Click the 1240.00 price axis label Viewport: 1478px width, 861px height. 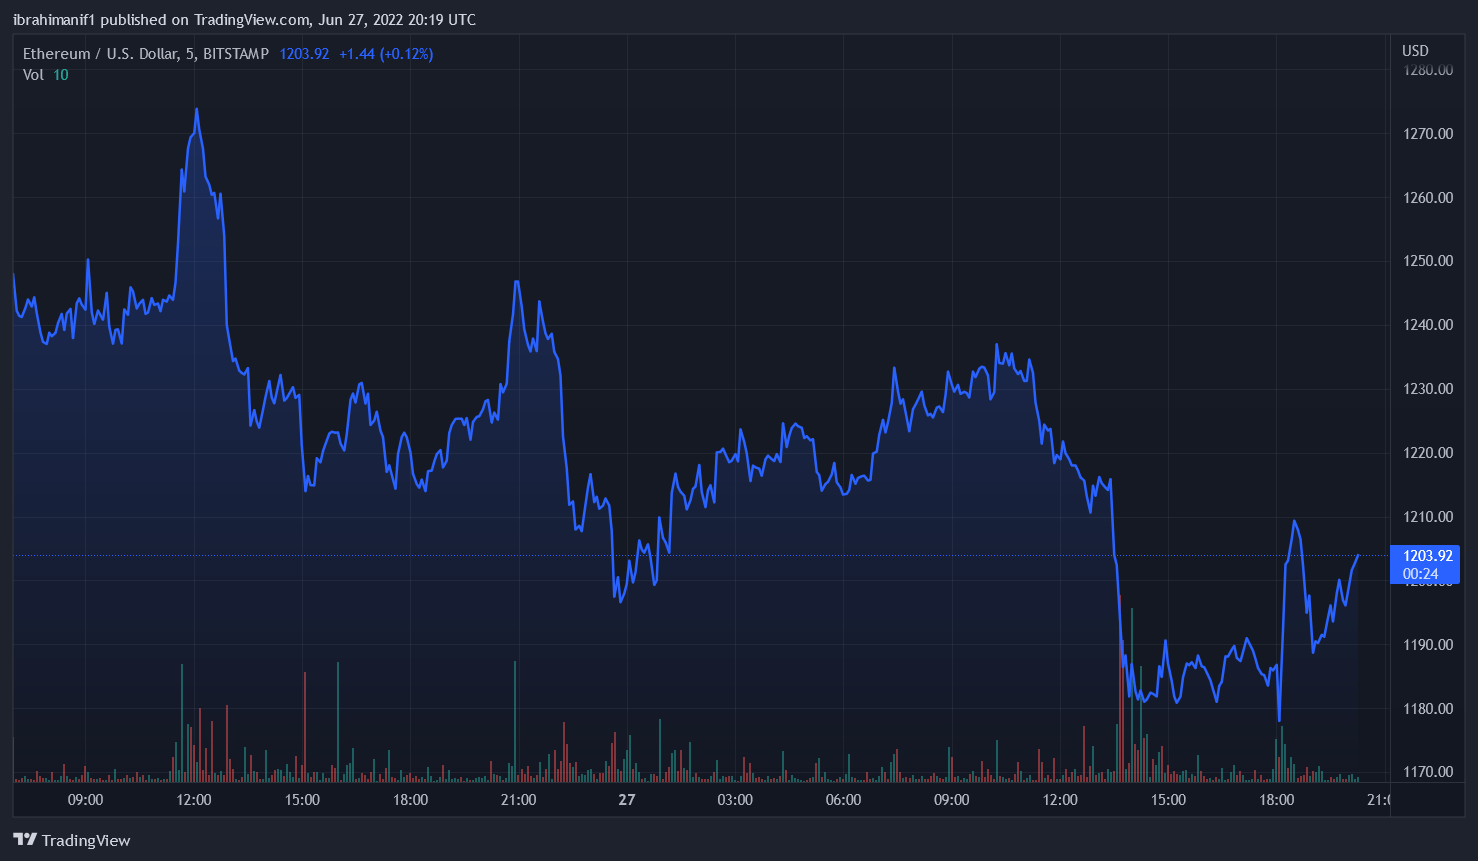(1428, 325)
